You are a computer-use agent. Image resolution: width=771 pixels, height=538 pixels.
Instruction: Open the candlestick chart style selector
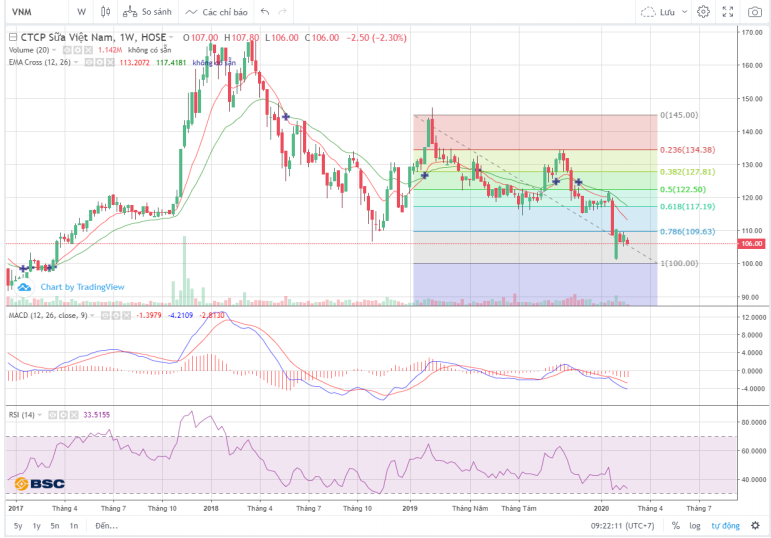[105, 12]
